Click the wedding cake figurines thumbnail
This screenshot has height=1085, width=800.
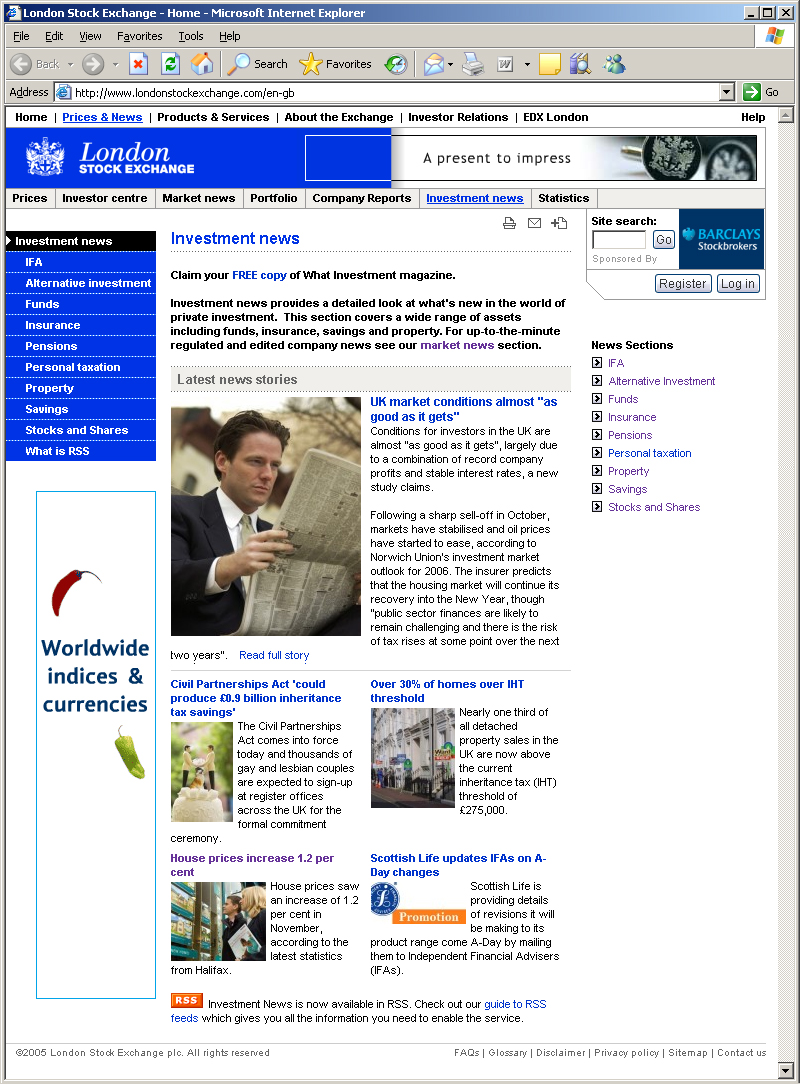click(x=202, y=772)
